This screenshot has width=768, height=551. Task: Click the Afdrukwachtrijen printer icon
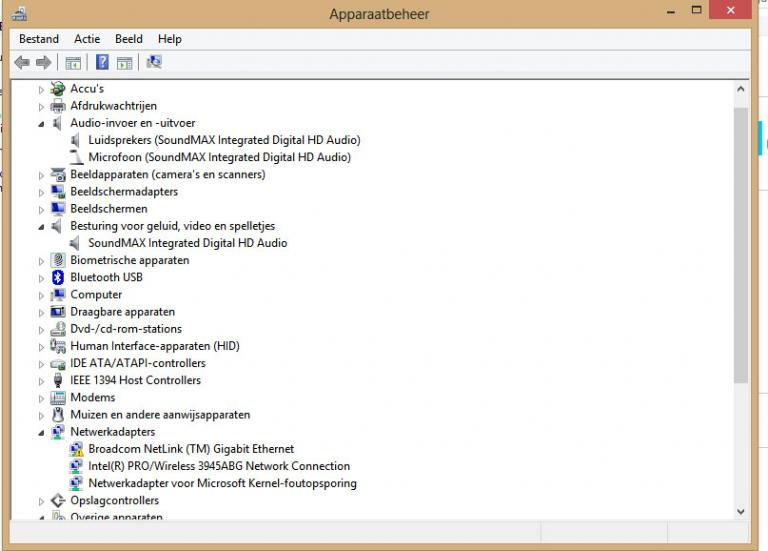58,106
